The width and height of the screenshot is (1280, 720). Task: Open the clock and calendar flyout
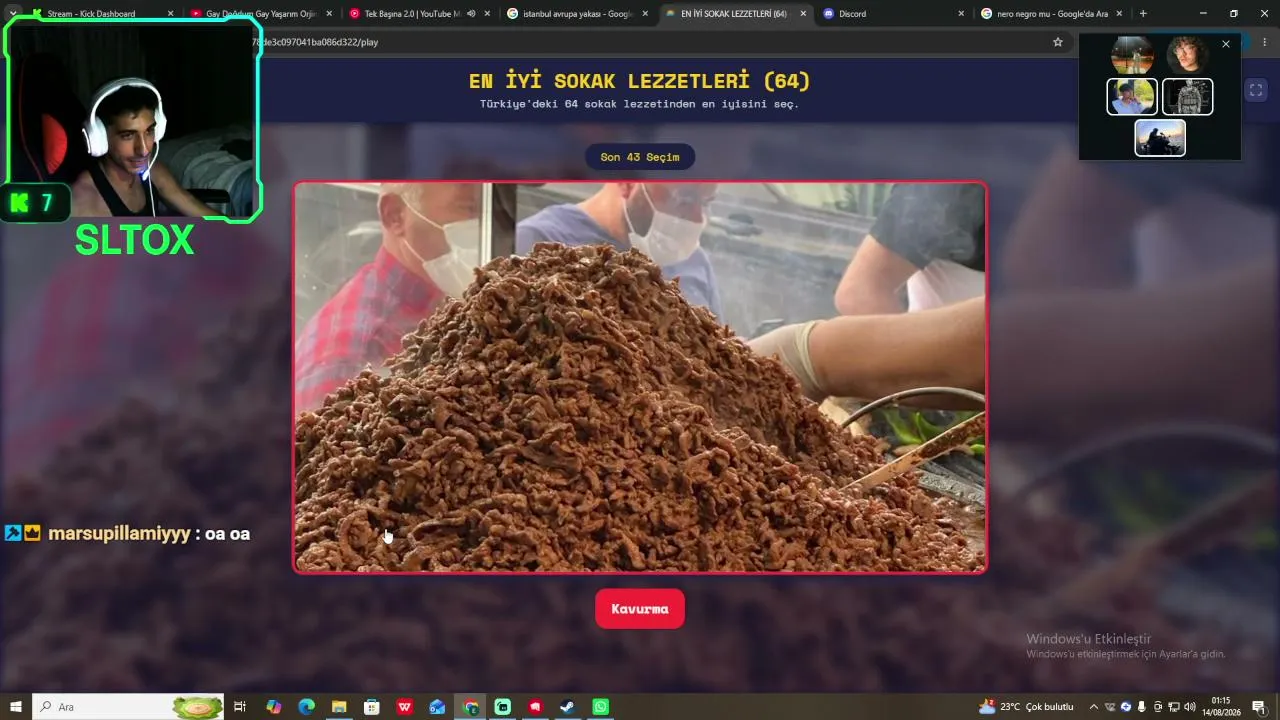[1221, 707]
